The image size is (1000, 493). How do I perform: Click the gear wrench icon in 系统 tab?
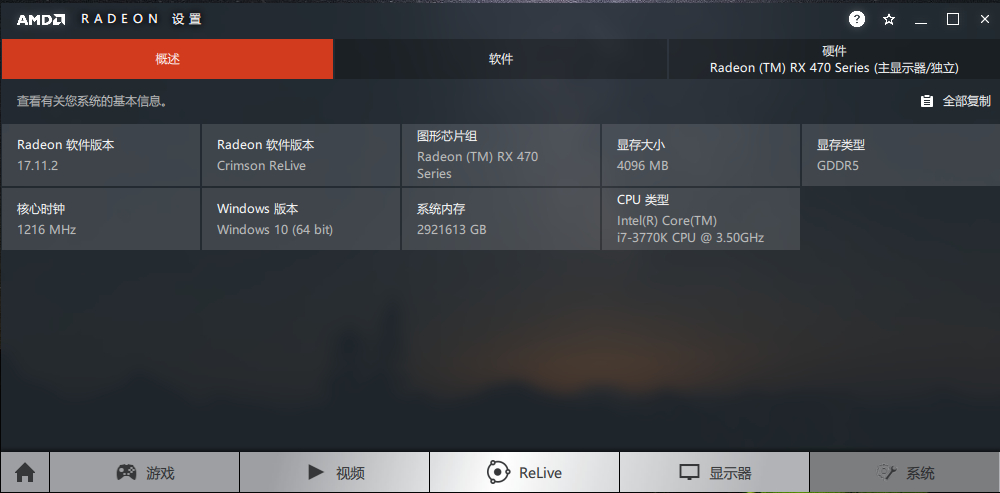pos(887,473)
